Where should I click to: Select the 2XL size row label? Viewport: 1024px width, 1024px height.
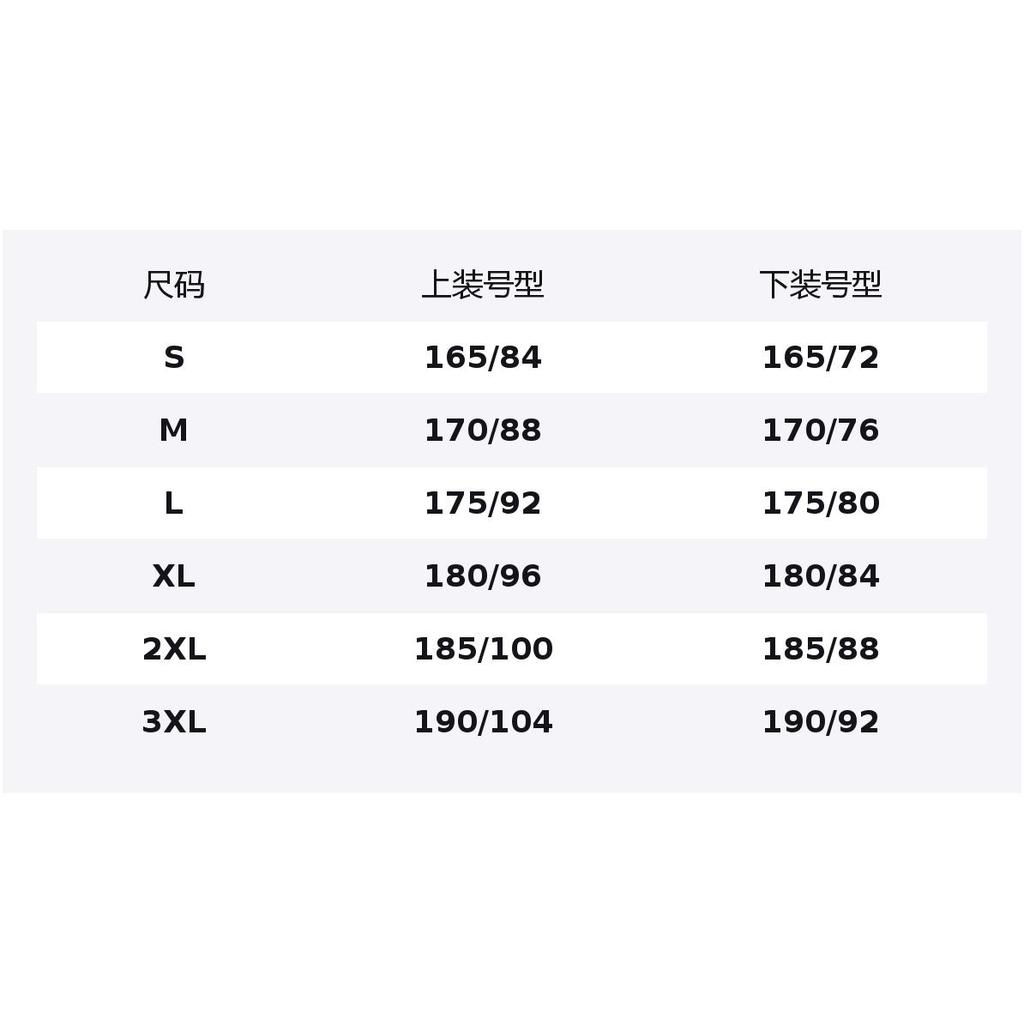click(x=174, y=649)
